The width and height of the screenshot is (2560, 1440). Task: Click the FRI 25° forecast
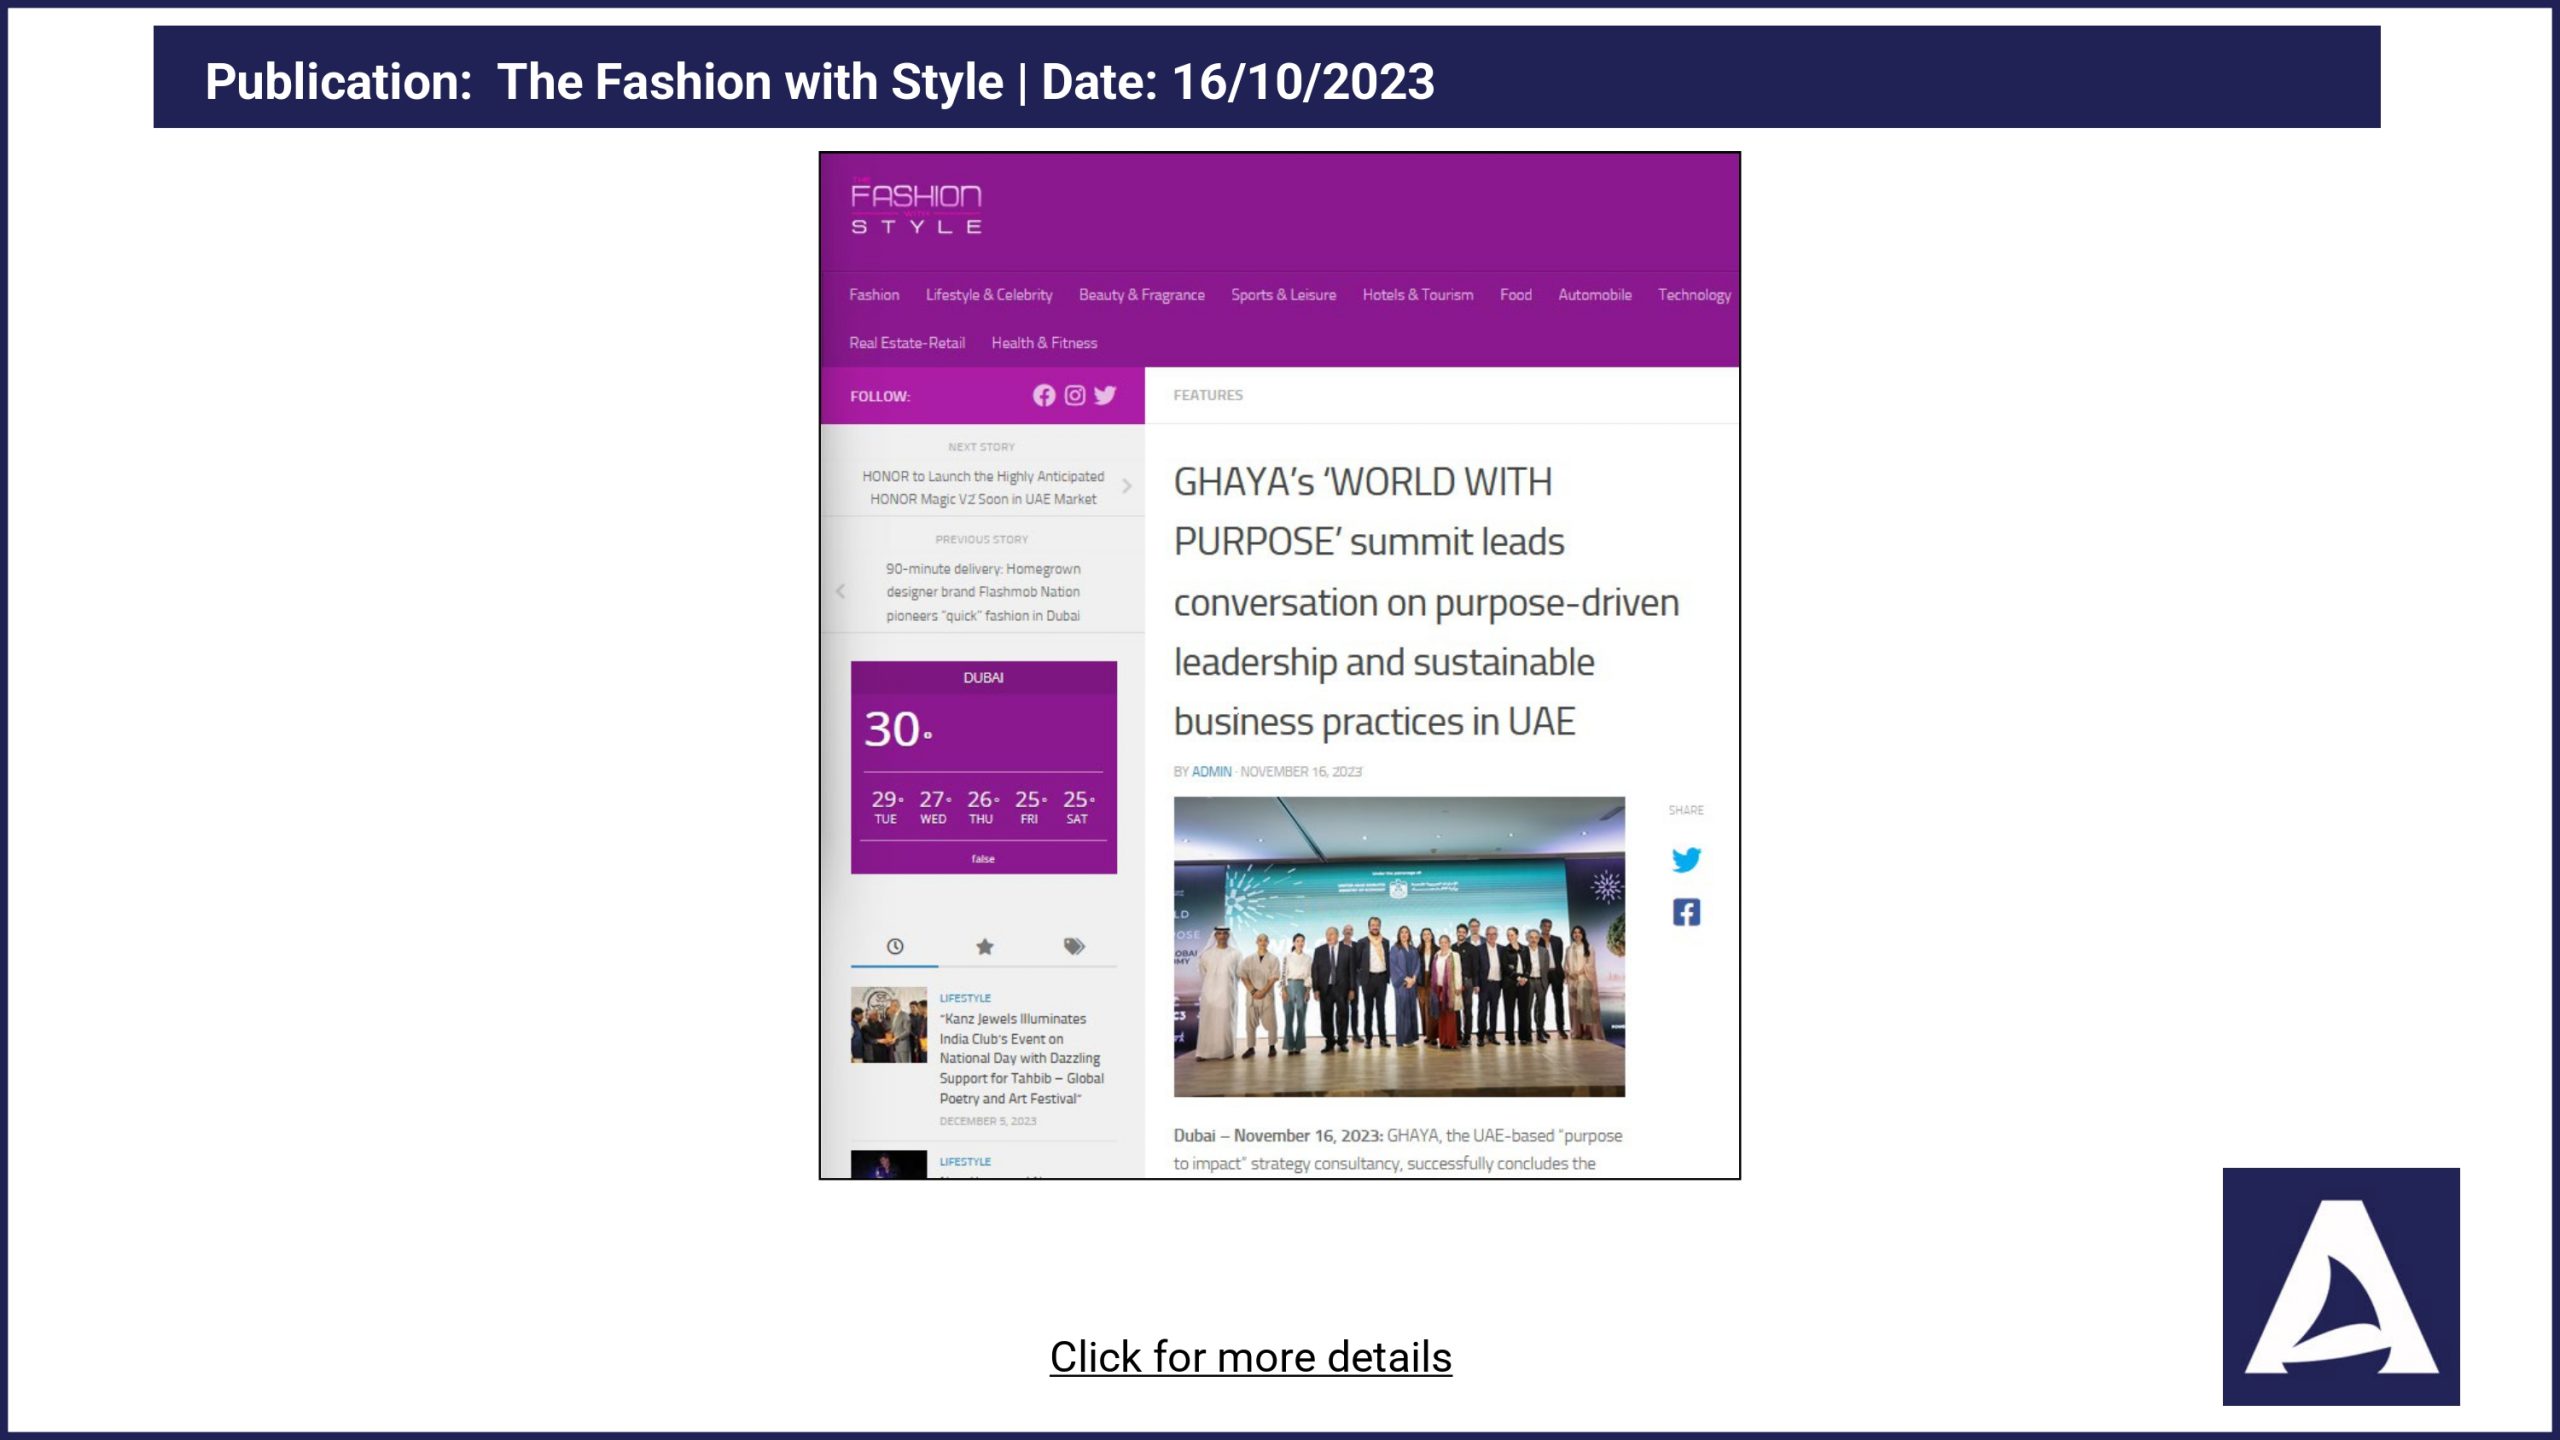point(1030,807)
